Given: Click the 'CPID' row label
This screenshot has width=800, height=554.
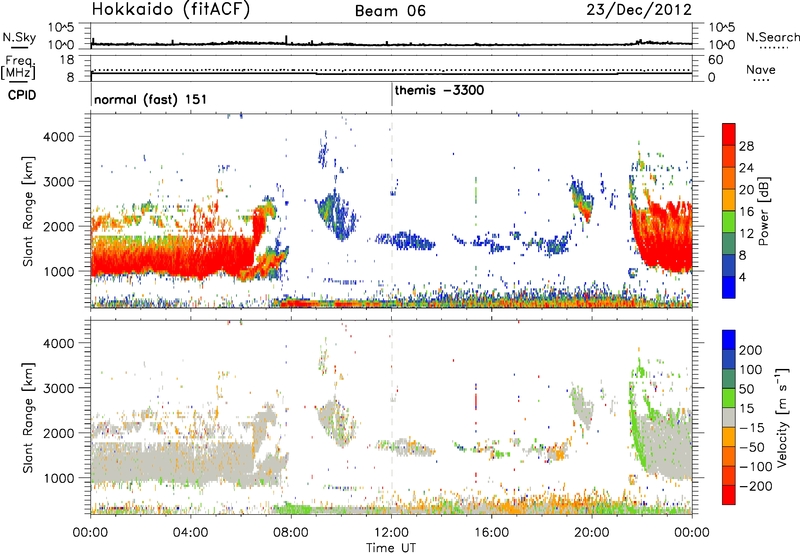Looking at the screenshot, I should (x=22, y=95).
